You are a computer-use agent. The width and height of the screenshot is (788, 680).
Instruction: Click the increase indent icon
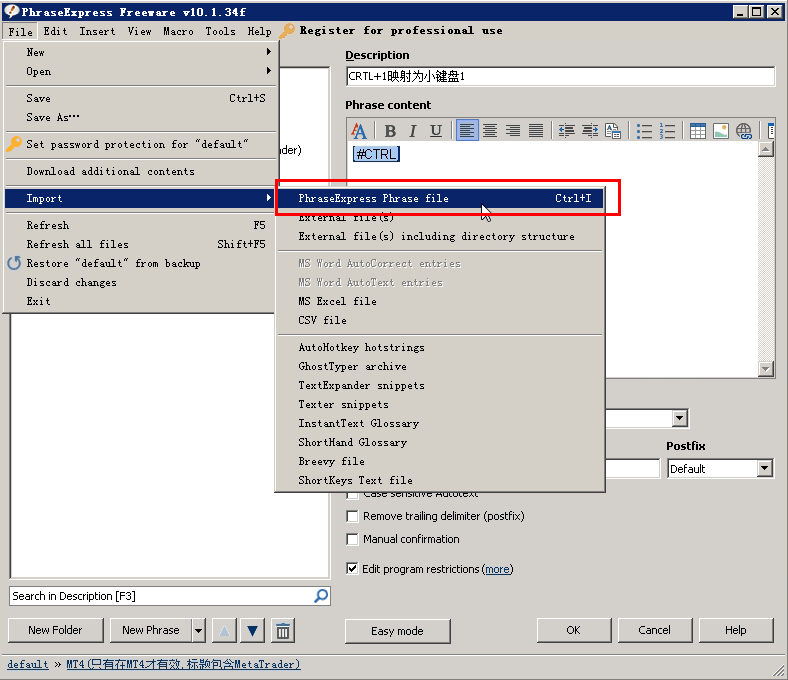coord(590,131)
